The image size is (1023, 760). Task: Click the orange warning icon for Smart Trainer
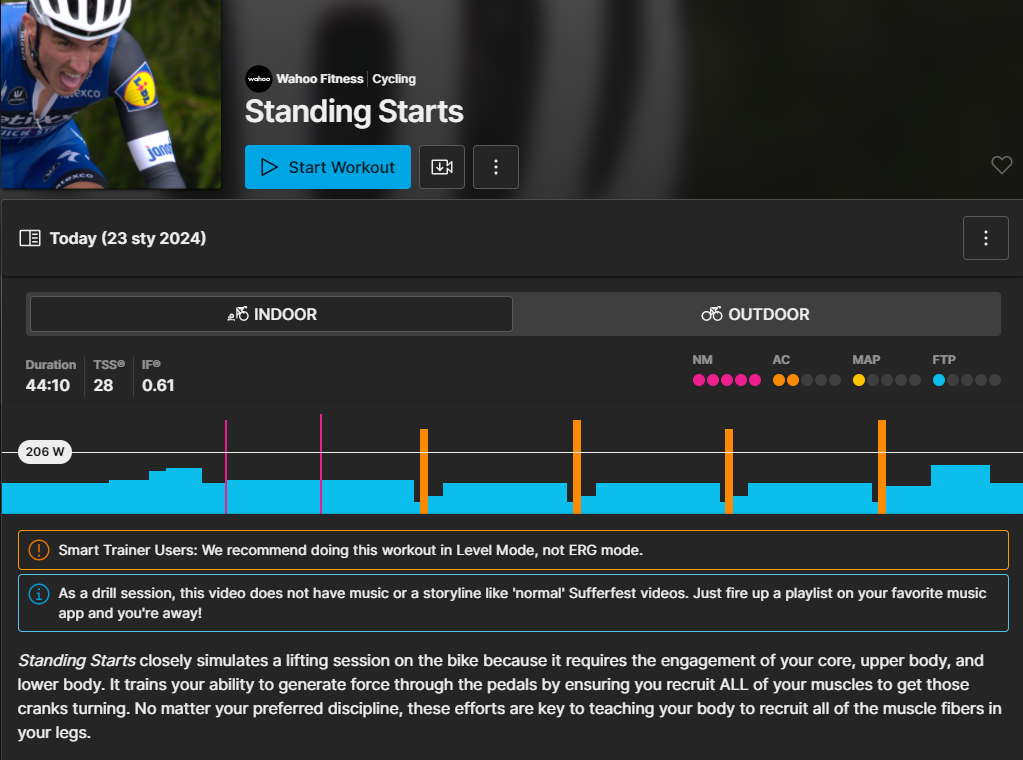(x=39, y=550)
